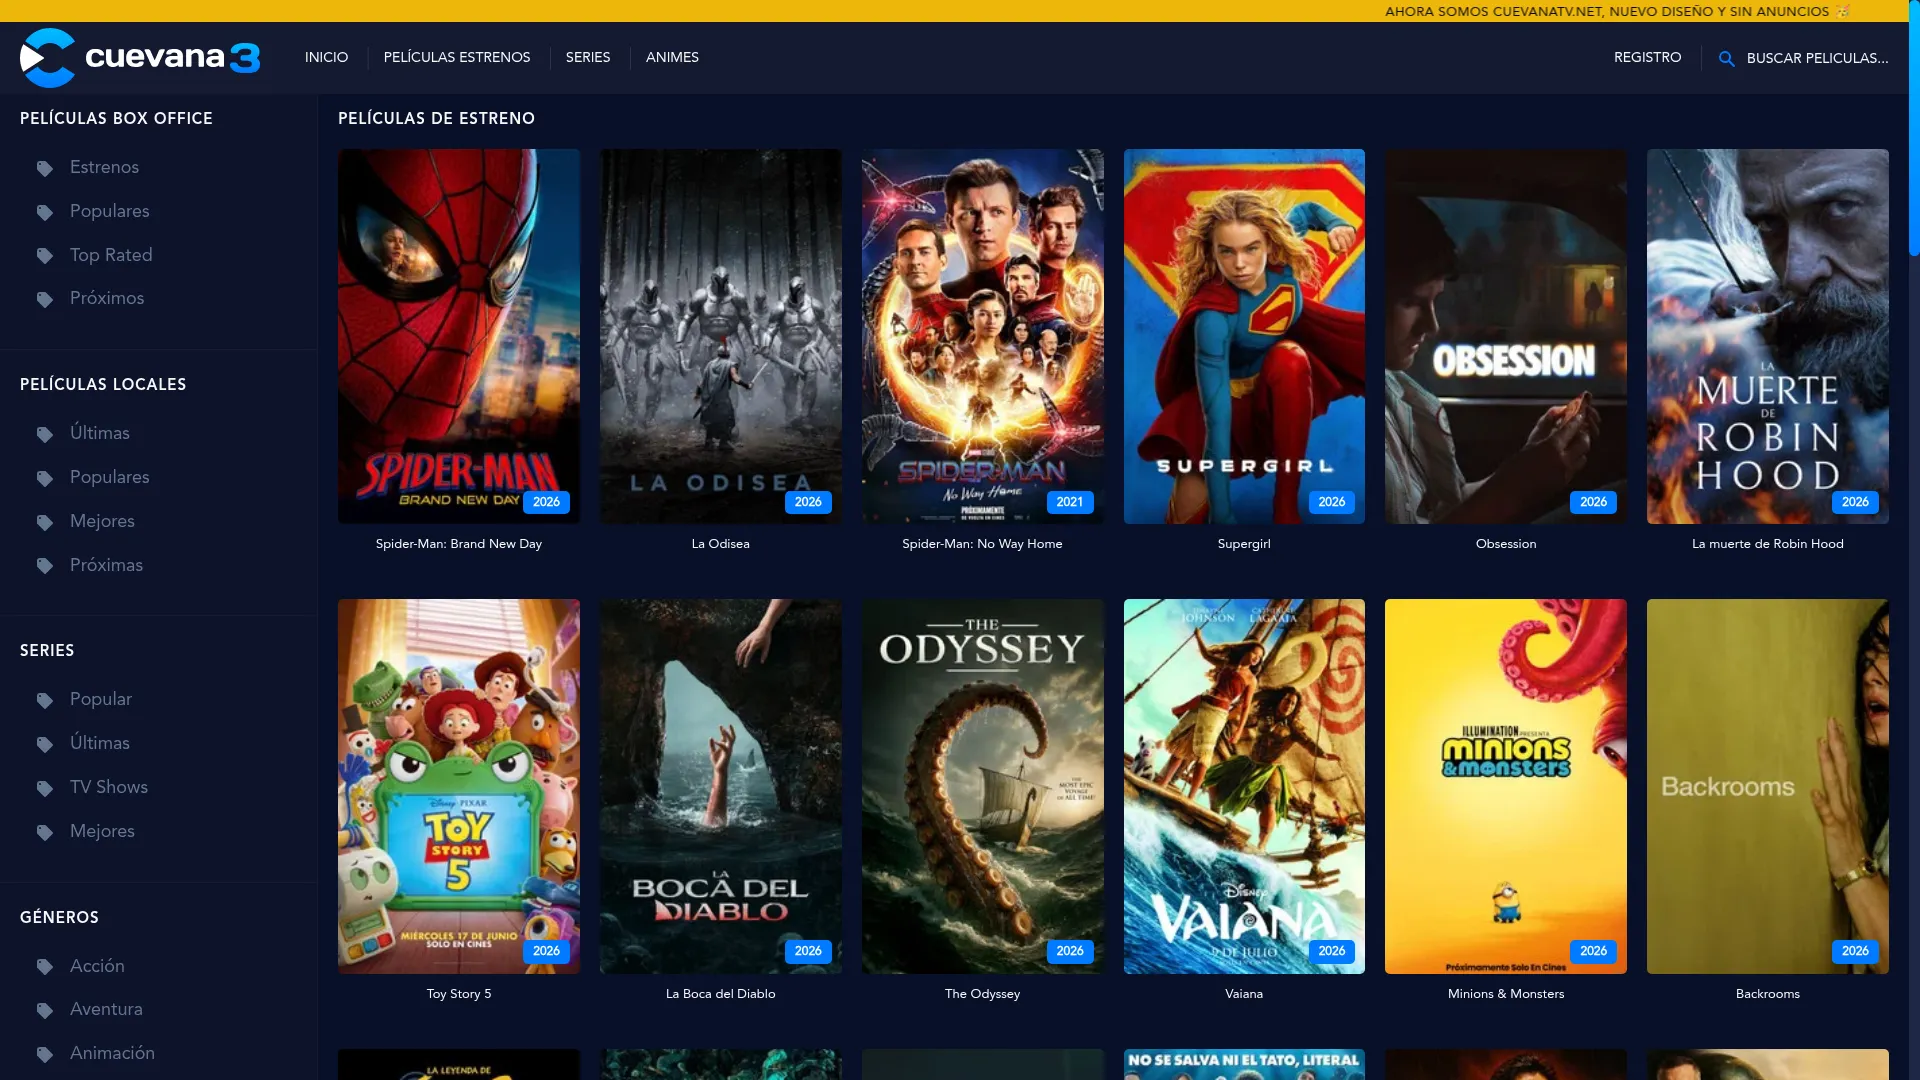Open the Obsession movie poster

1506,336
